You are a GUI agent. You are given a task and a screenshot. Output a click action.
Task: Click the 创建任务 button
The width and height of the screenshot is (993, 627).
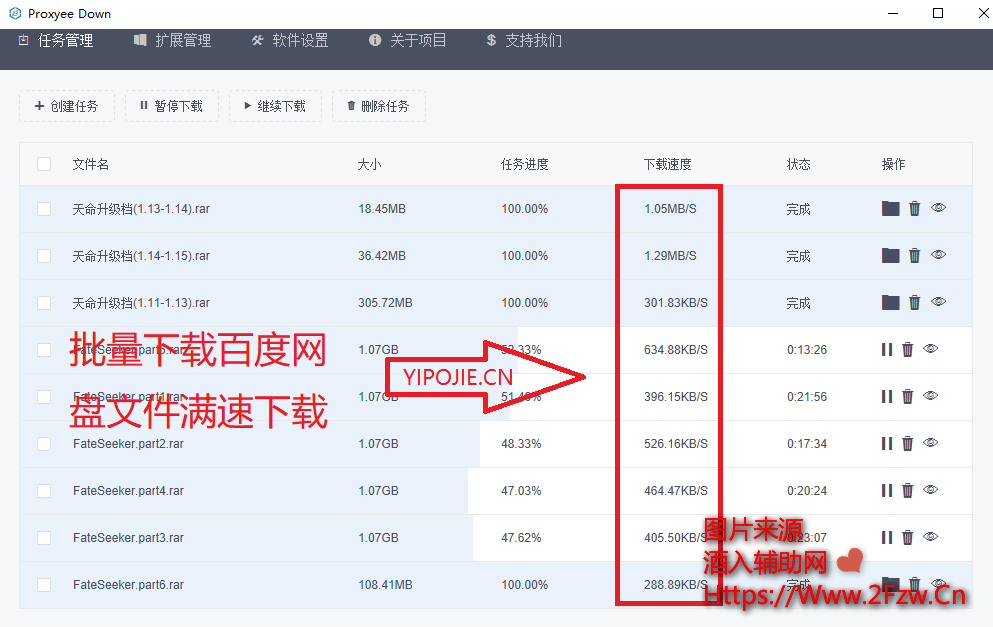[66, 106]
